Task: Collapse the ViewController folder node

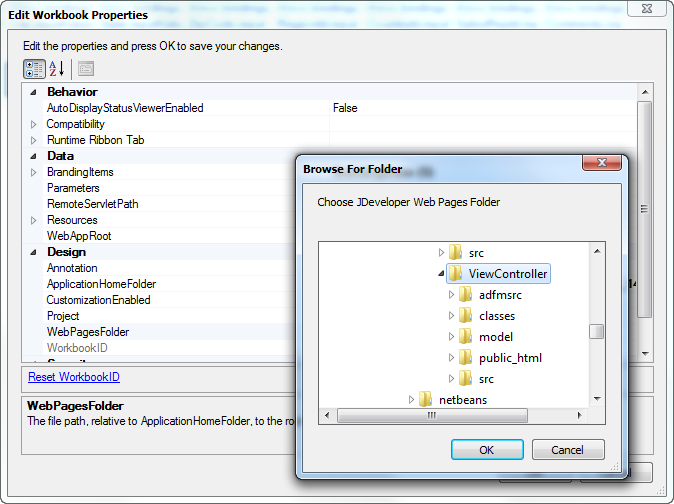Action: coord(441,274)
